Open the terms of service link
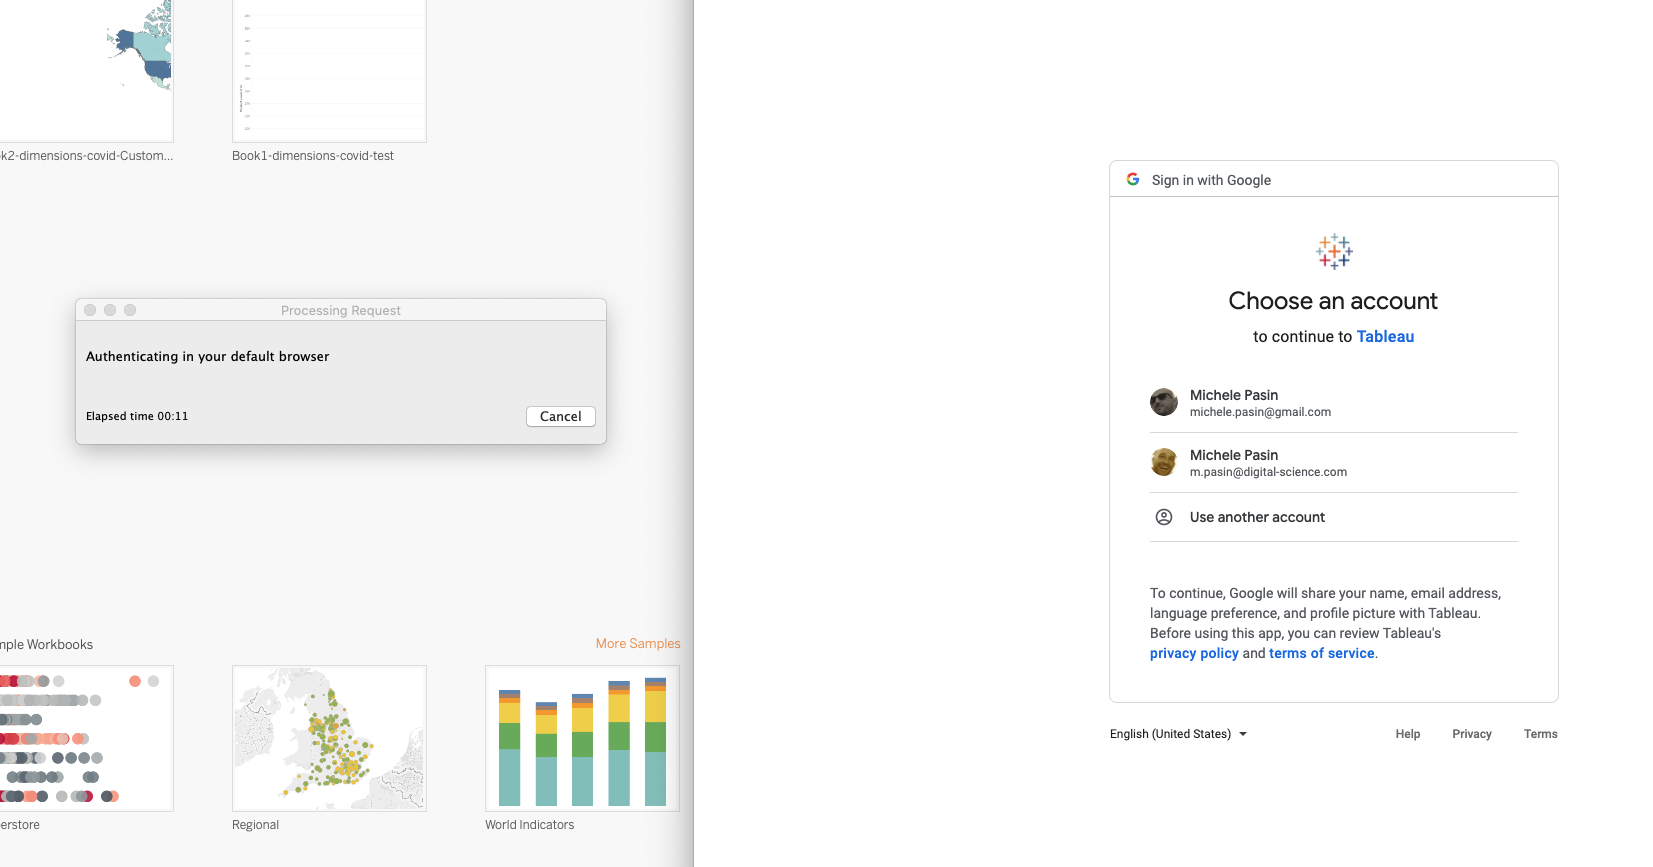This screenshot has width=1653, height=867. click(x=1321, y=653)
